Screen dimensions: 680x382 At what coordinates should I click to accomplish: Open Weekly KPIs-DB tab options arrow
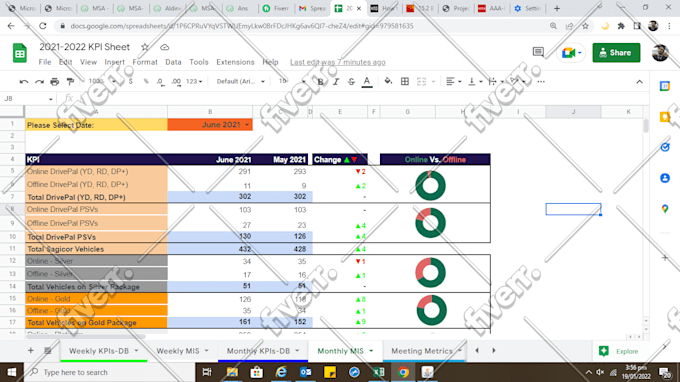(136, 351)
